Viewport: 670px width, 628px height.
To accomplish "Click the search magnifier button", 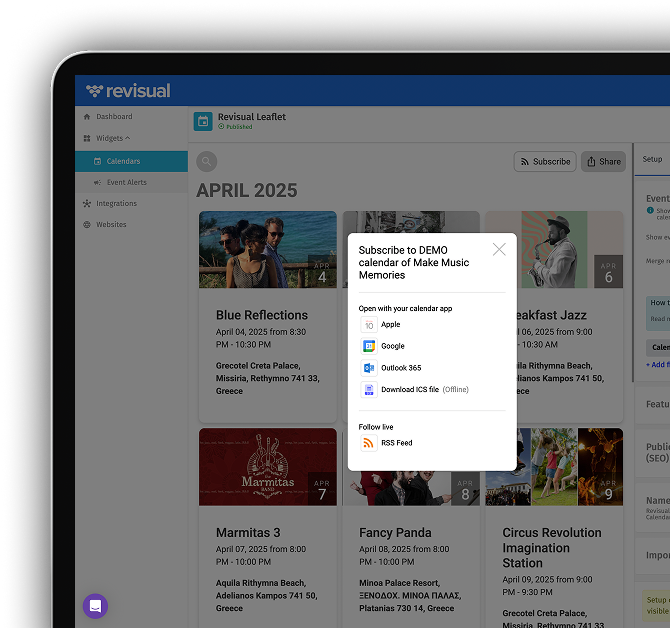I will click(x=206, y=161).
